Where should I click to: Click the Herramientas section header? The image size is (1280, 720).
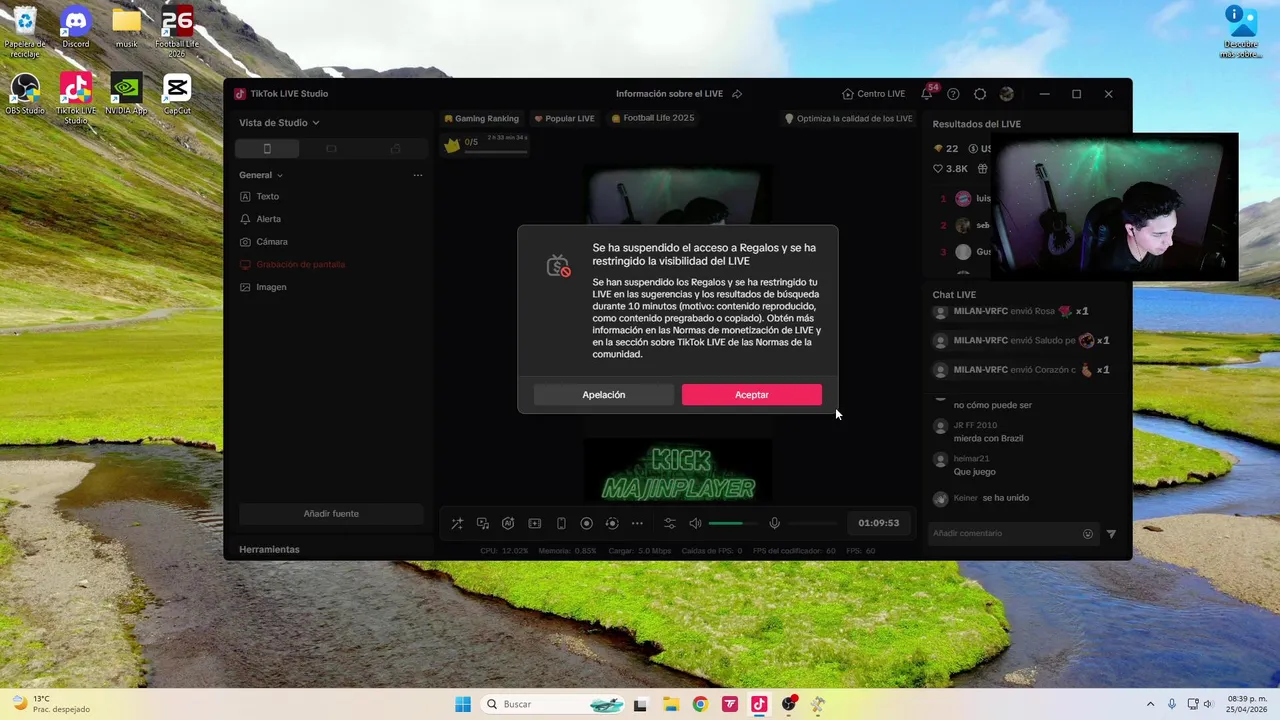coord(269,550)
